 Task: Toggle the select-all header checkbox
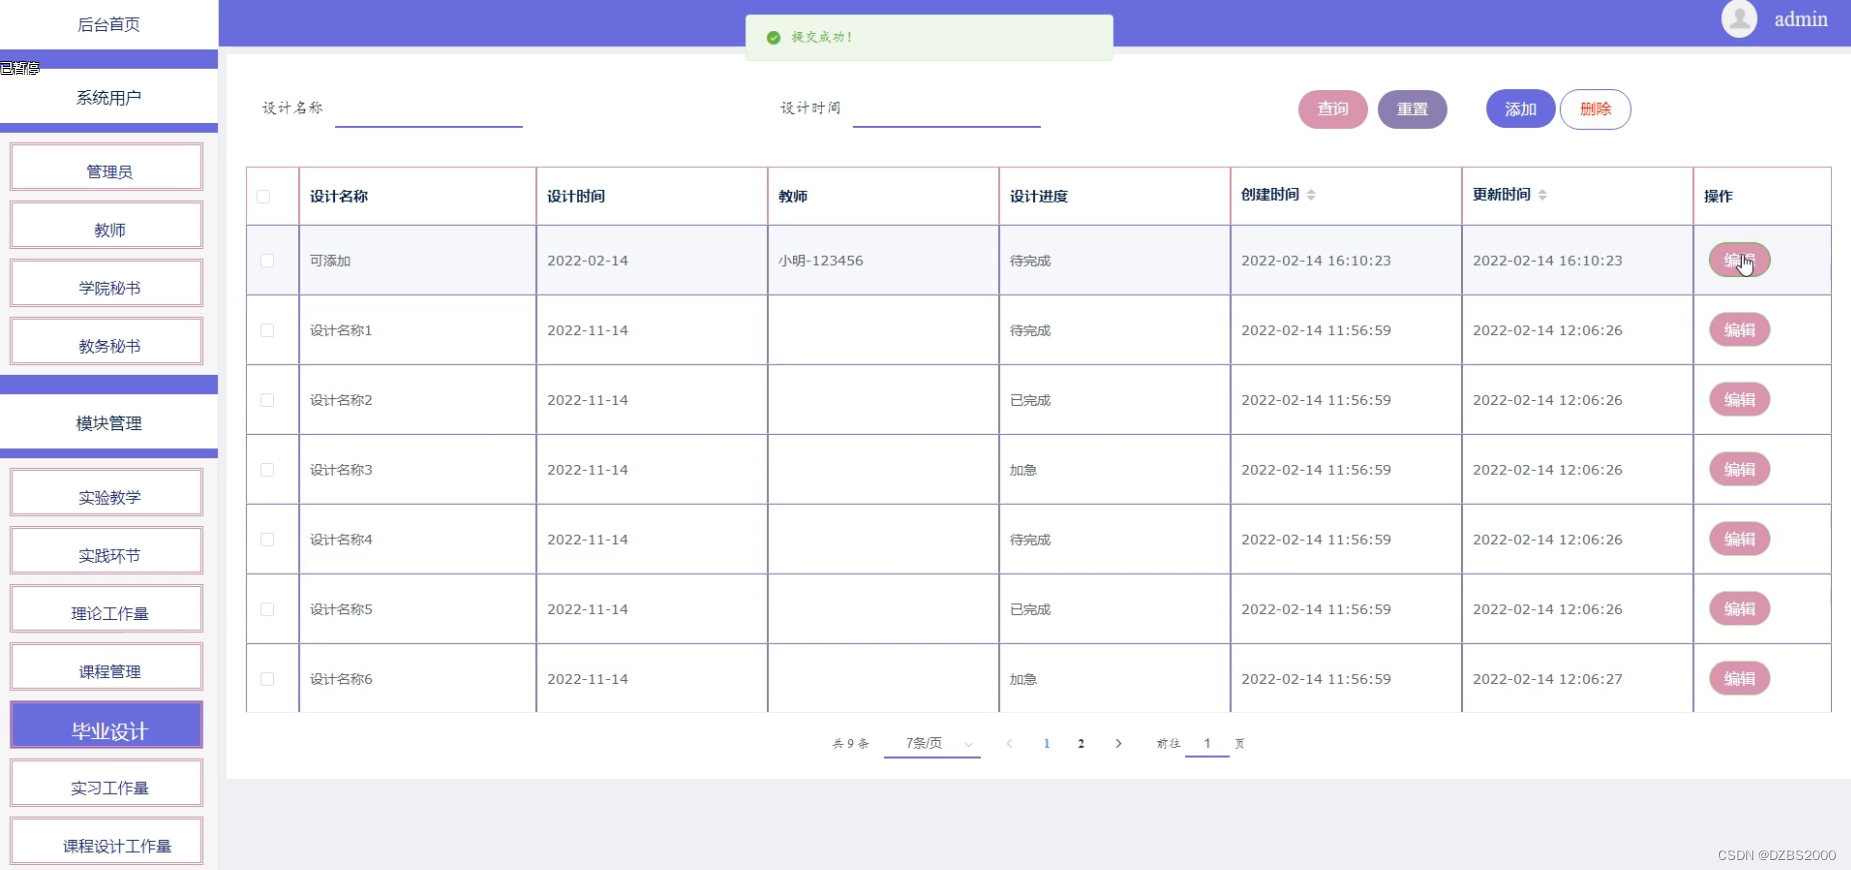[264, 196]
